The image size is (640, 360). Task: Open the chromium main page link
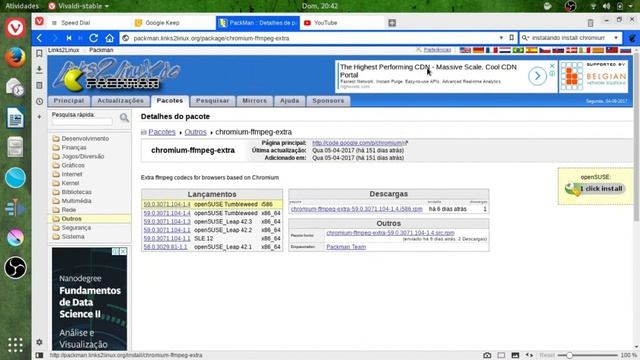[359, 143]
